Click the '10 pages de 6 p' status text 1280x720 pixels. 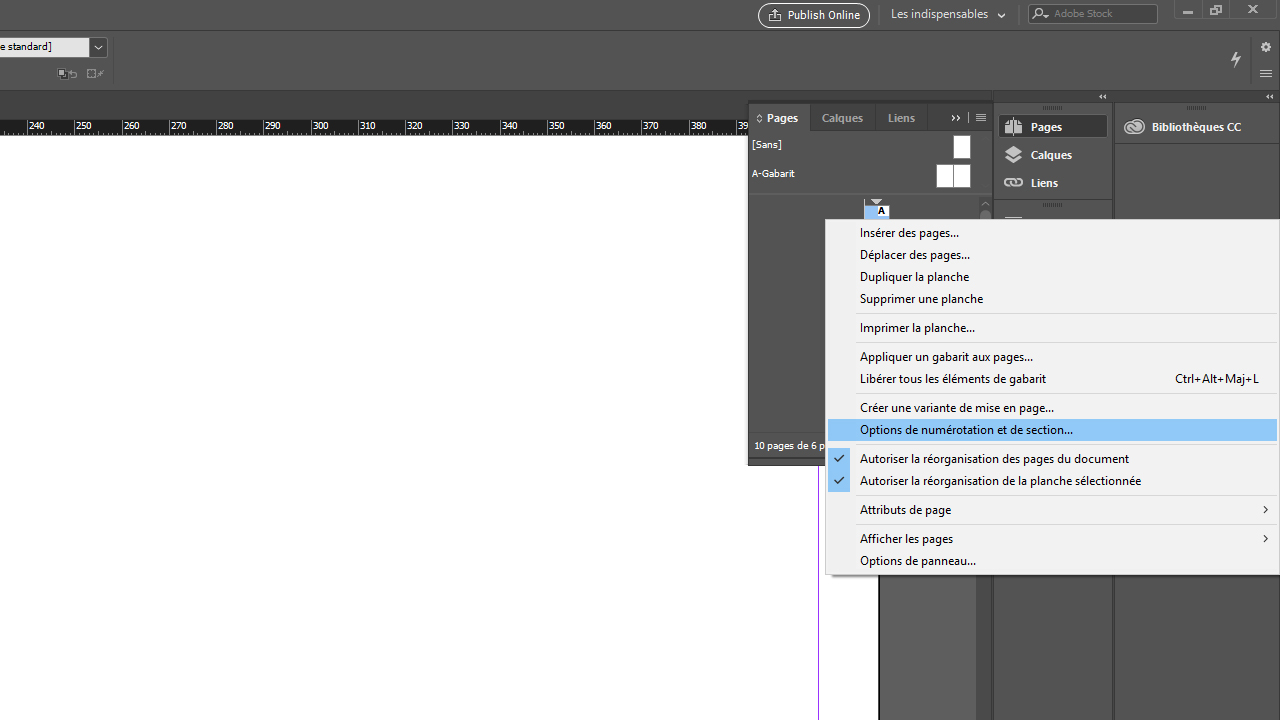pyautogui.click(x=789, y=446)
